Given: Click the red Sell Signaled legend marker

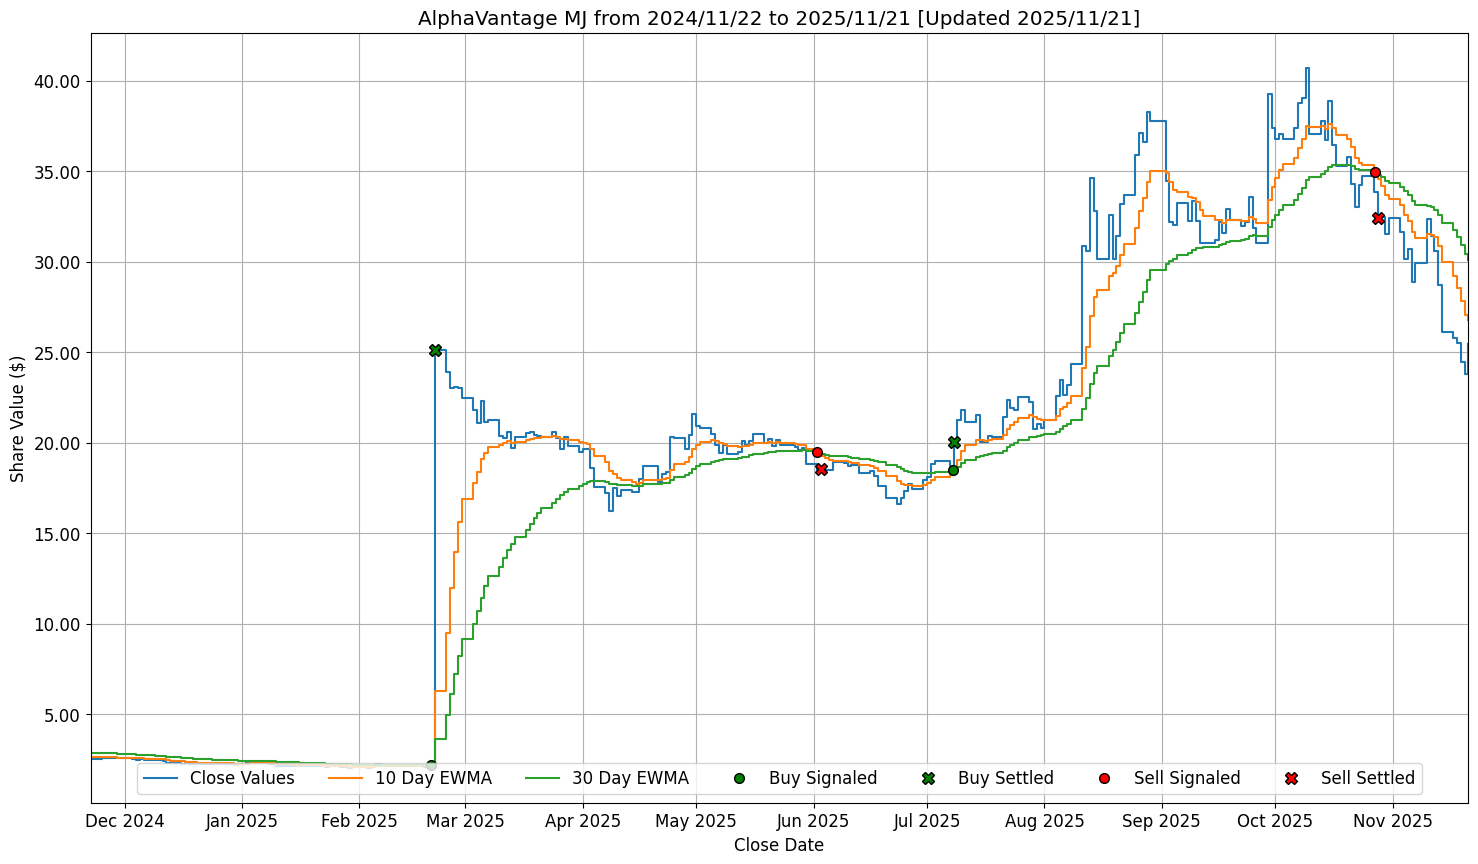Looking at the screenshot, I should click(1104, 778).
